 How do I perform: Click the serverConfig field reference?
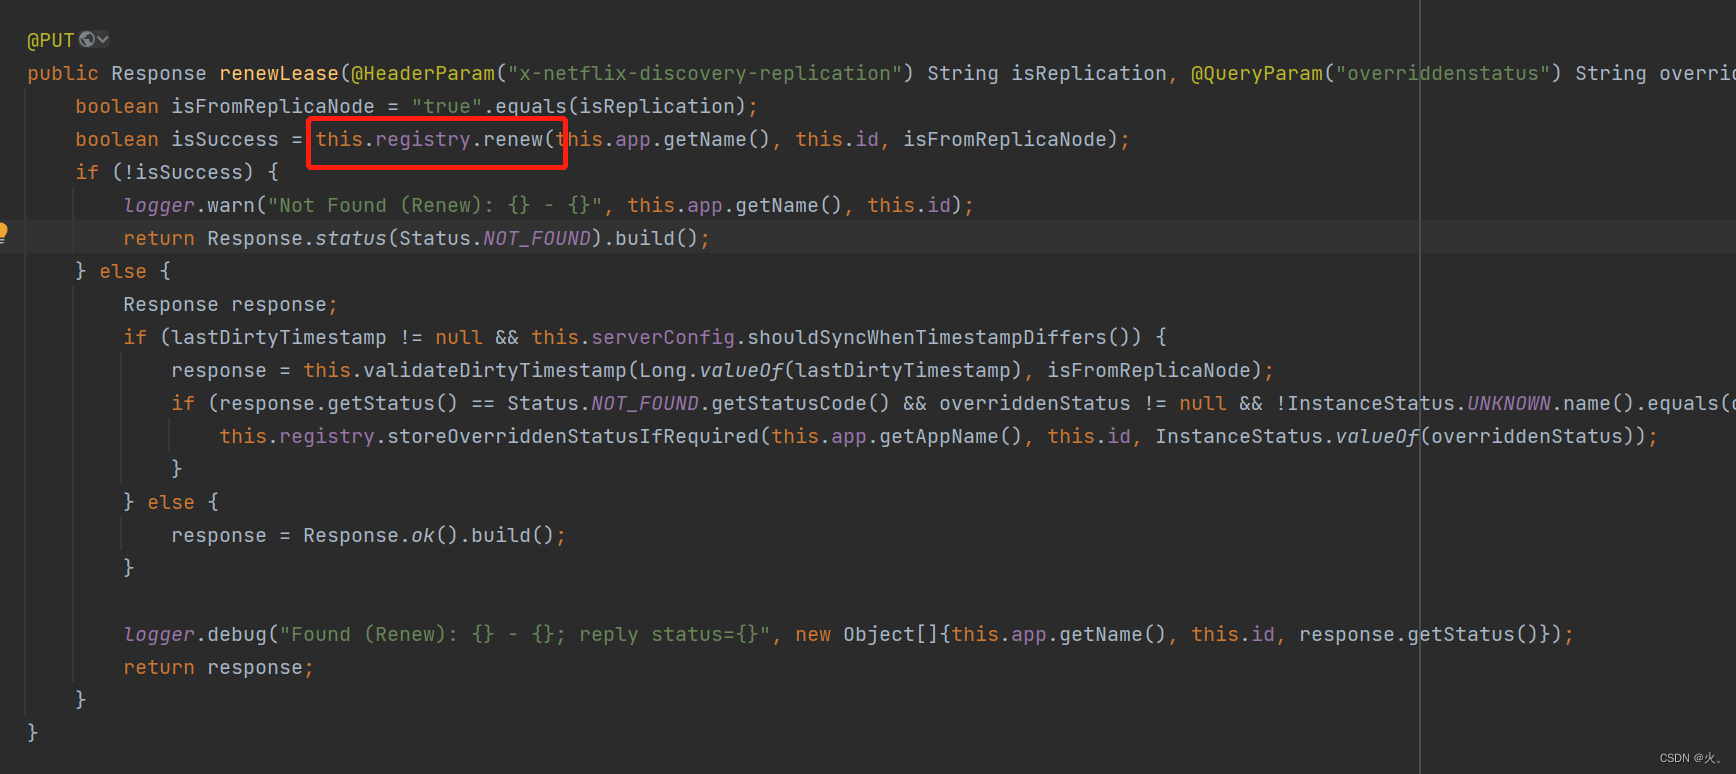tap(663, 337)
